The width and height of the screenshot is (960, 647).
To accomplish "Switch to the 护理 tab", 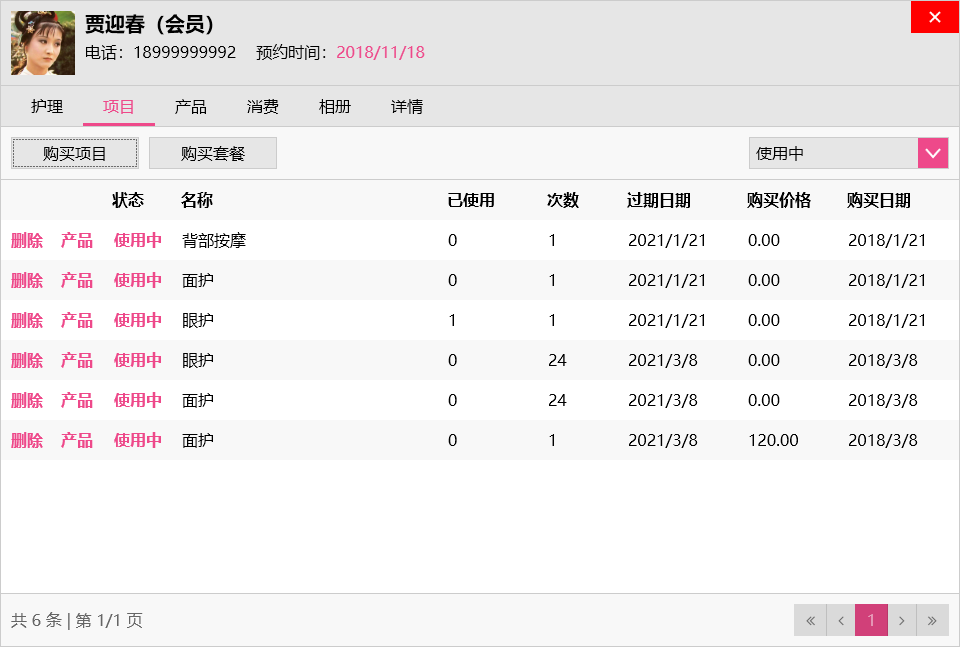I will (x=47, y=106).
